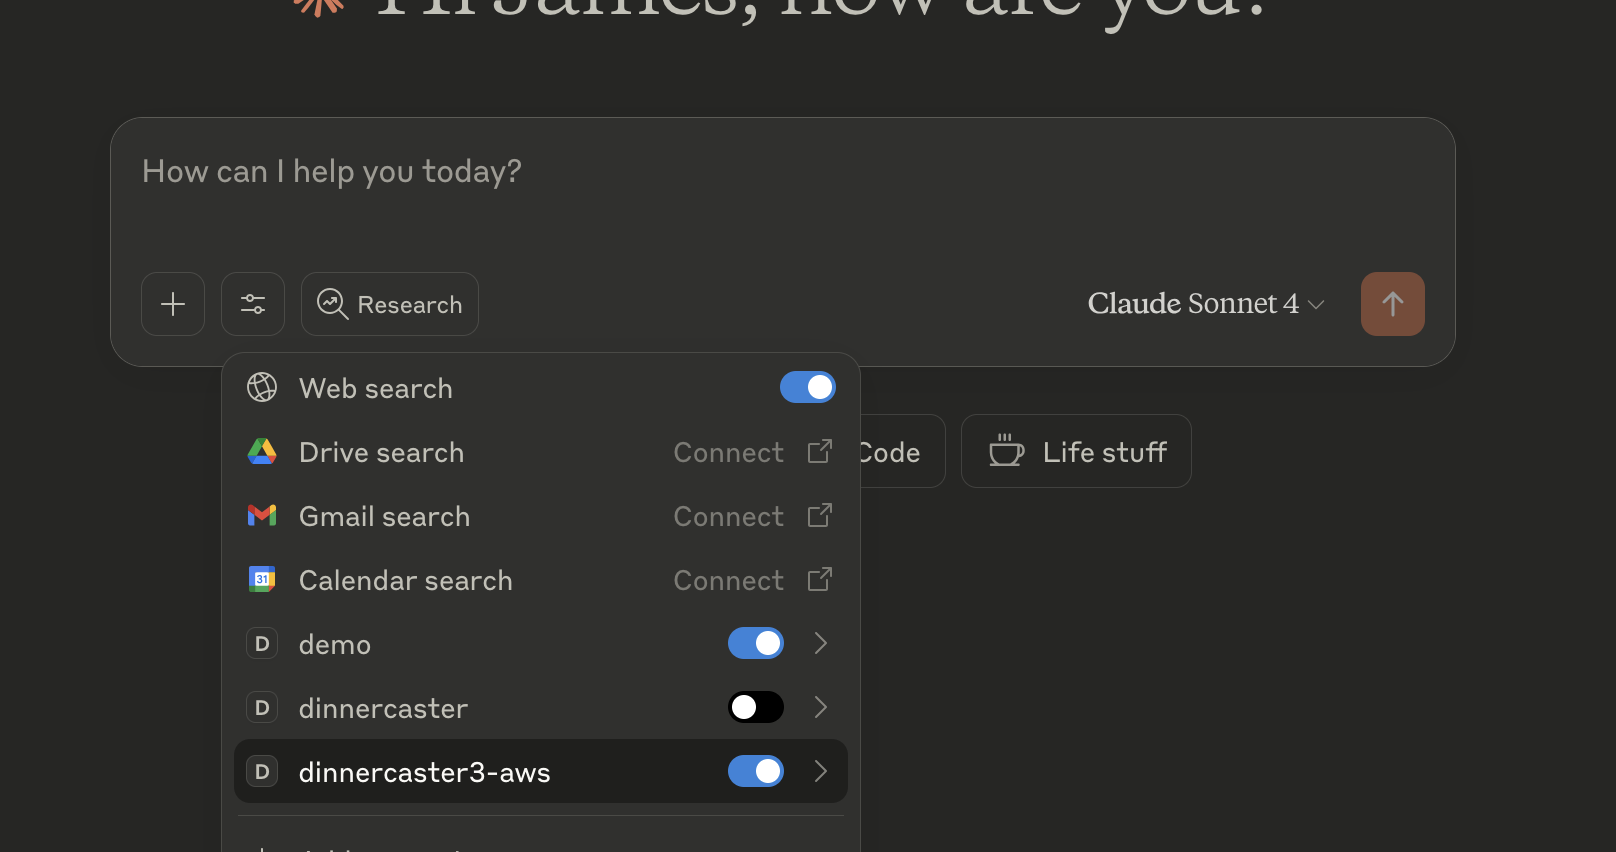This screenshot has width=1616, height=852.
Task: Enable the dinnercaster toggle
Action: coord(755,708)
